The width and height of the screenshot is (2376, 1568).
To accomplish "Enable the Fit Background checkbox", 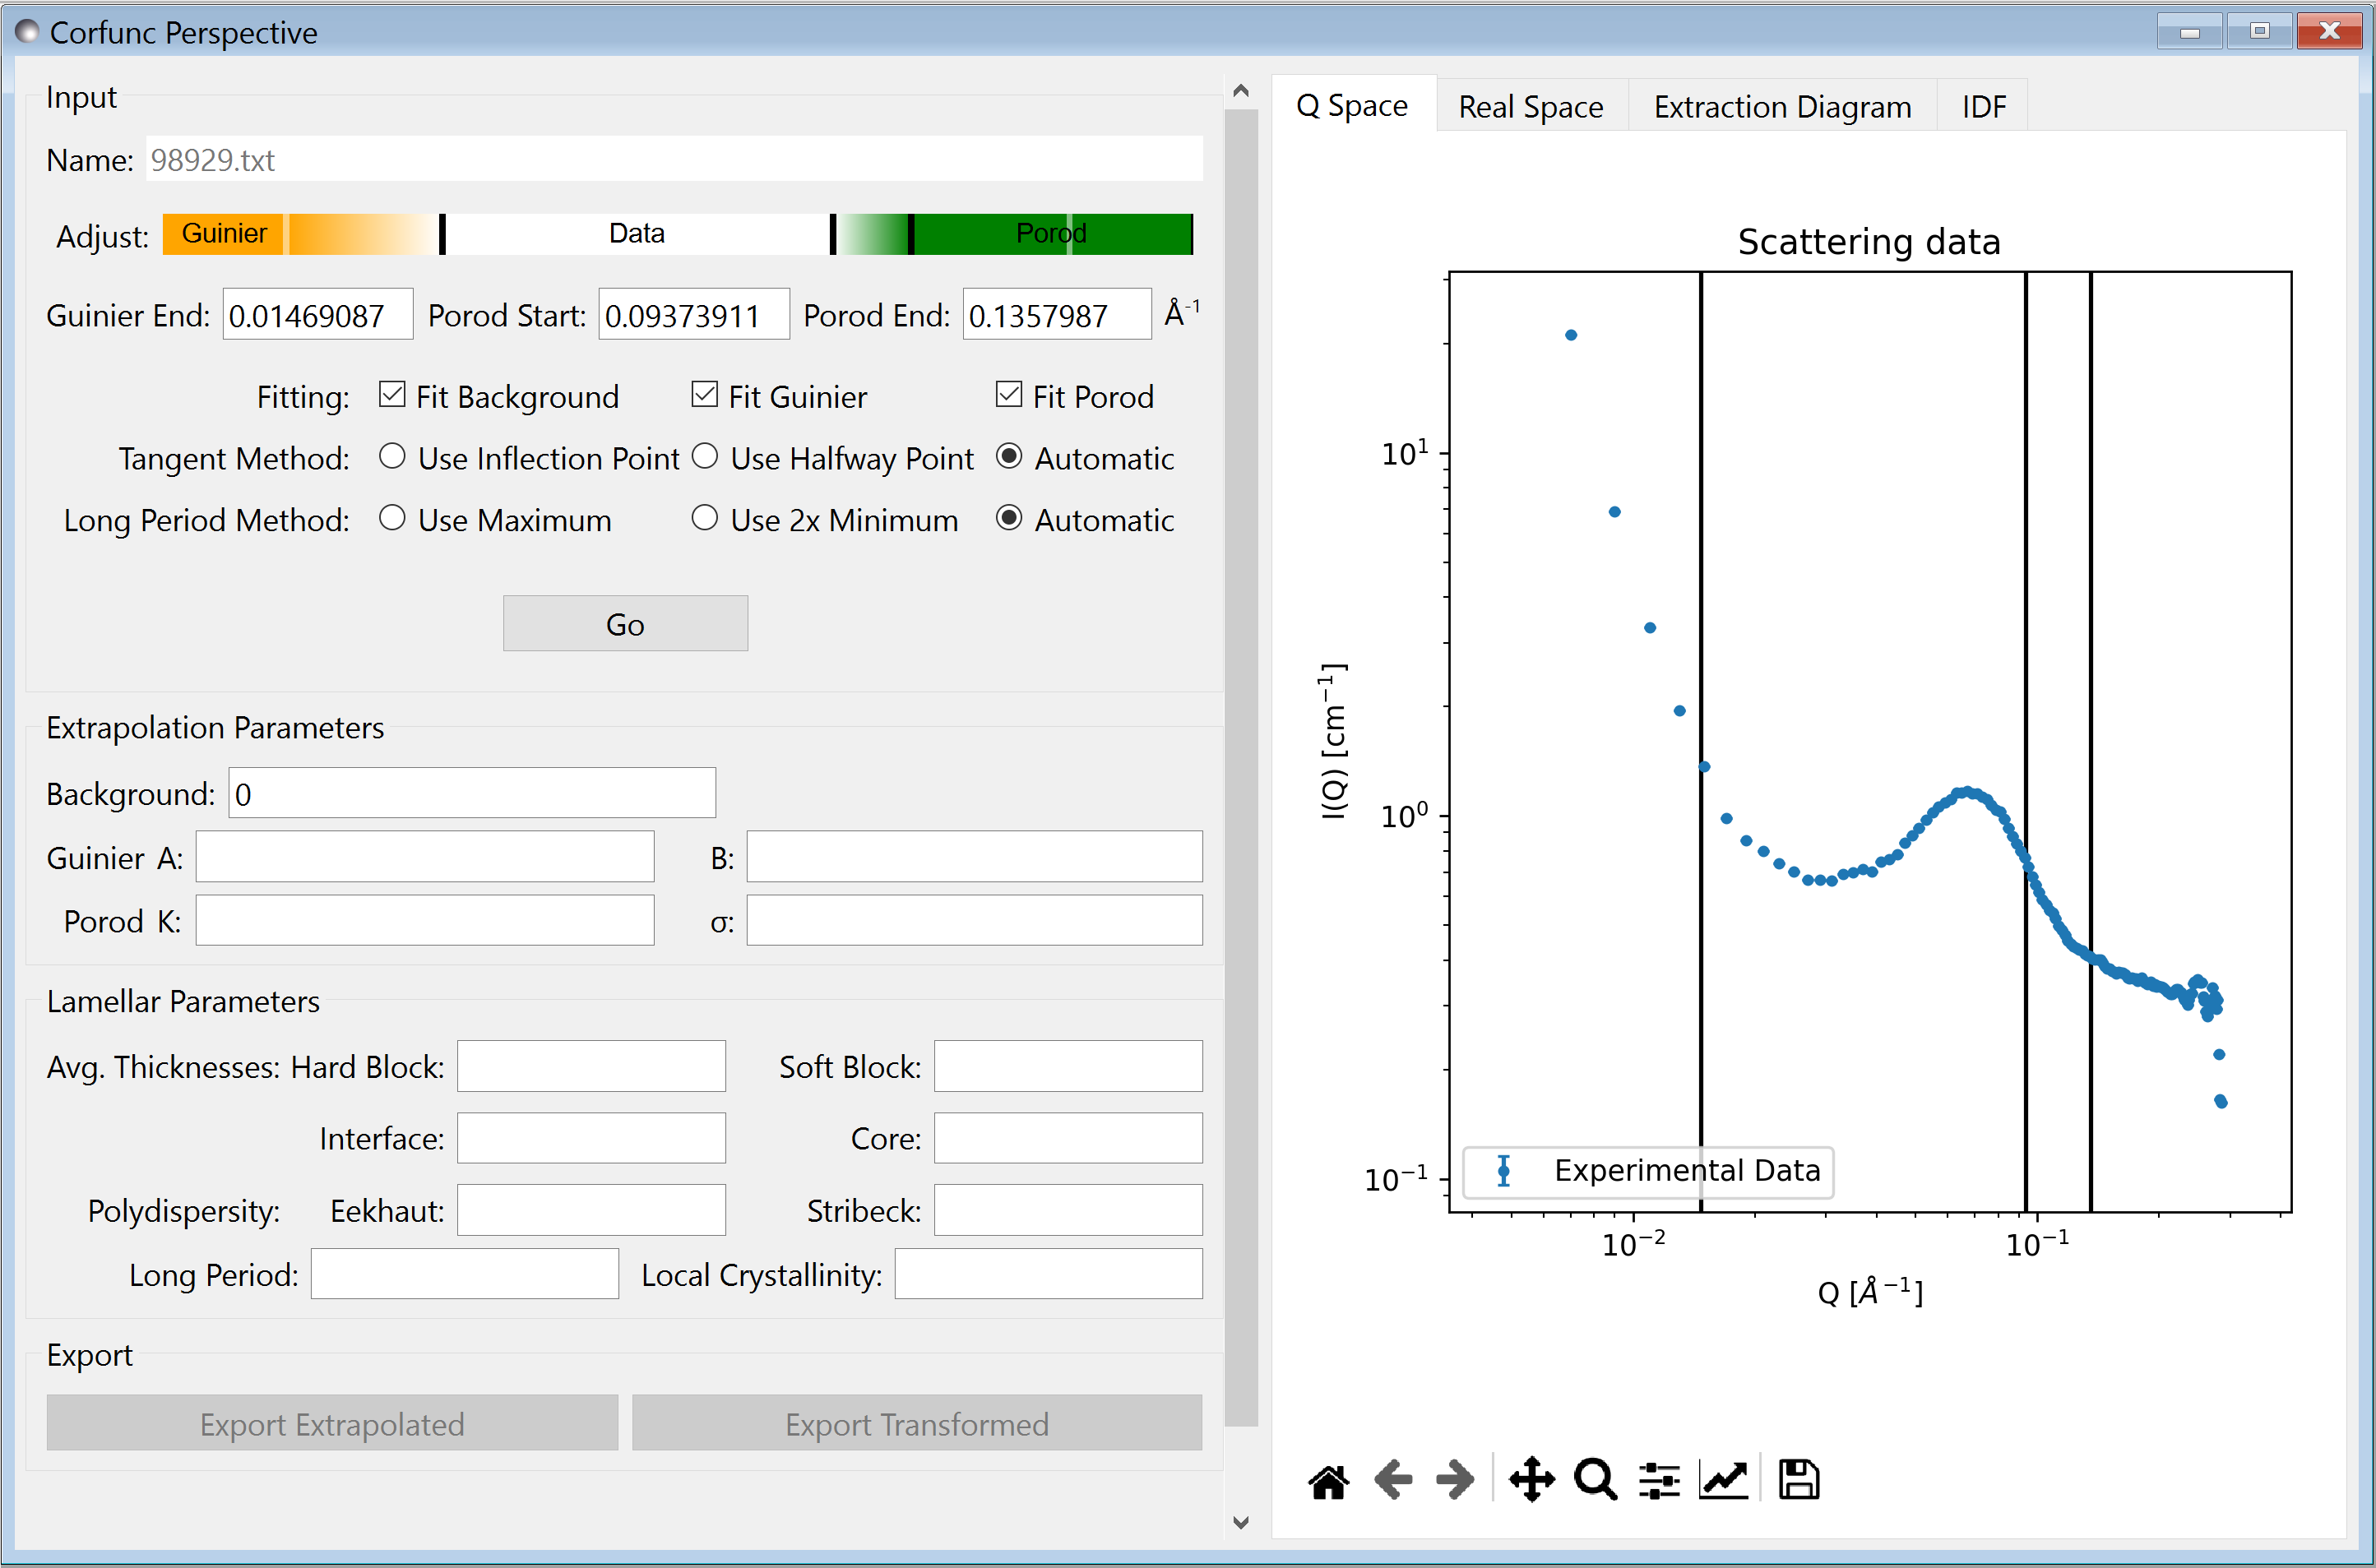I will tap(388, 395).
